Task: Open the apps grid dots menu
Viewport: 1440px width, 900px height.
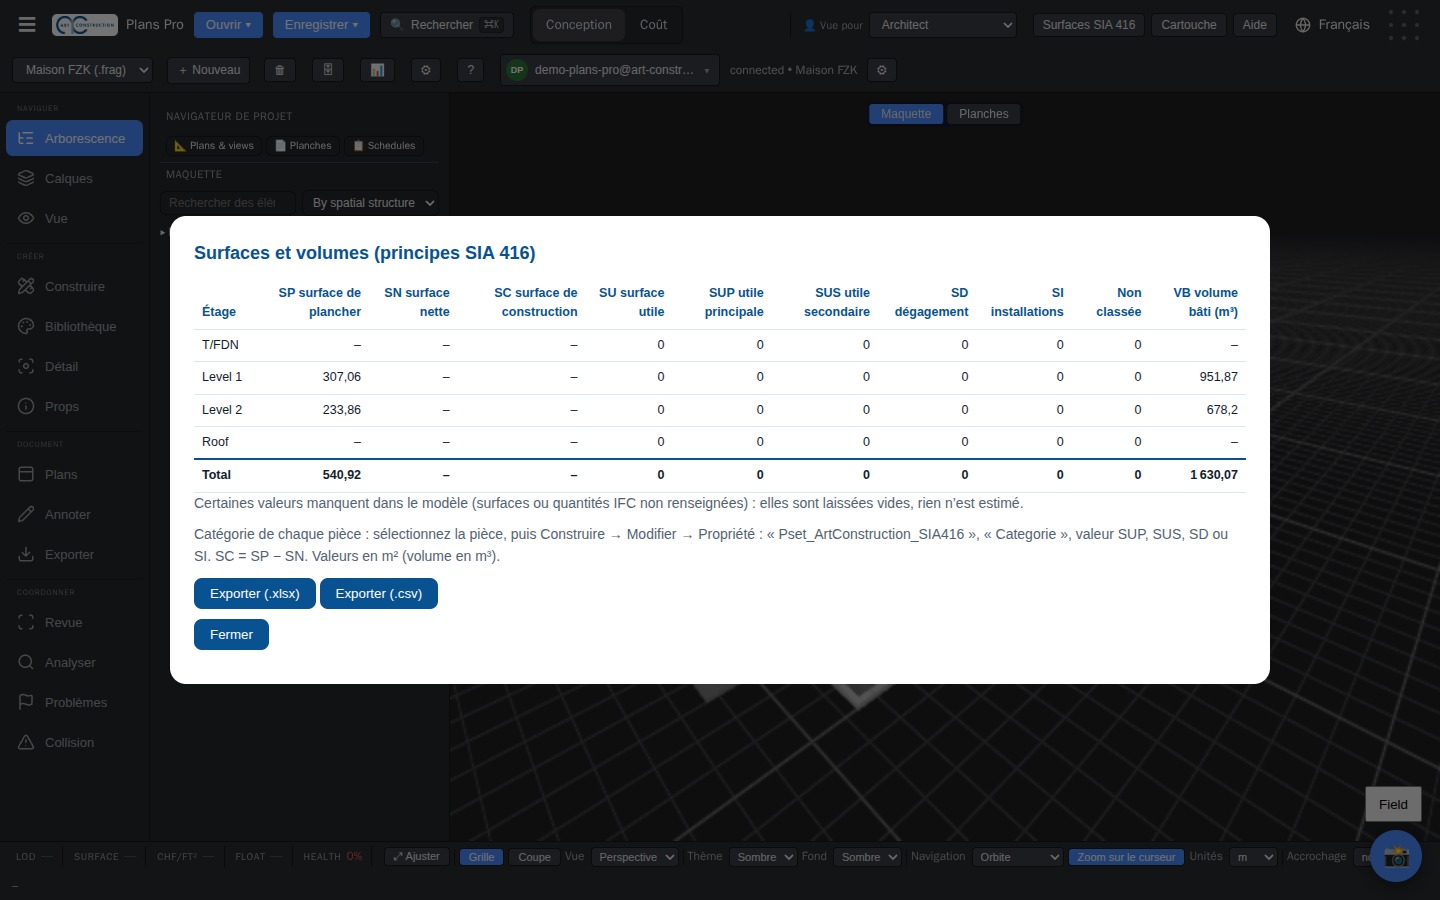Action: [1404, 25]
